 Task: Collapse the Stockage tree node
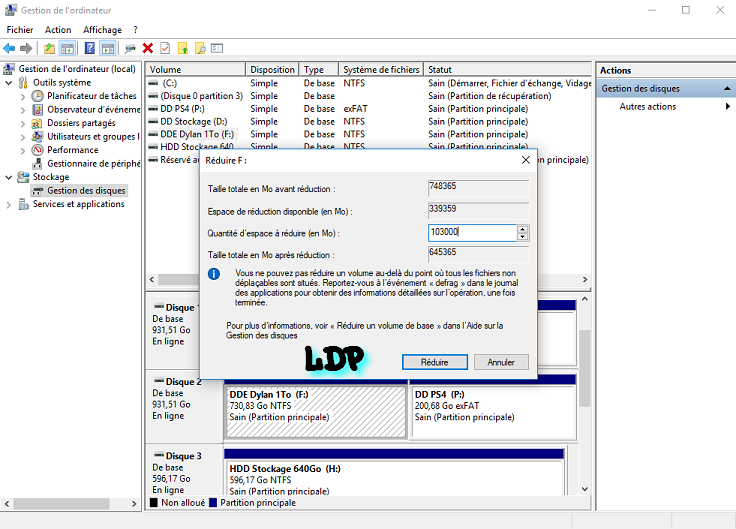click(x=8, y=177)
